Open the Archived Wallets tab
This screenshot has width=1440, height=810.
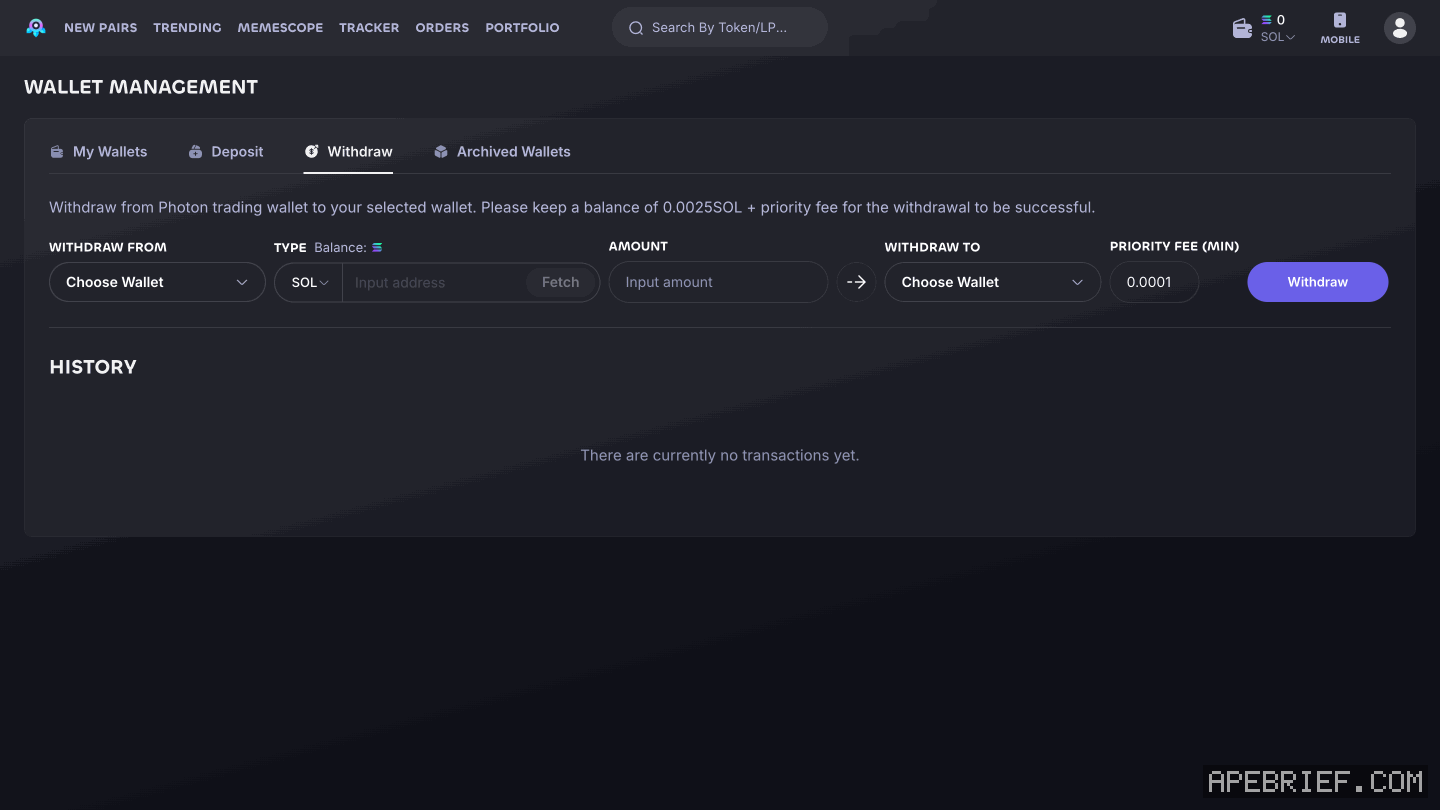coord(501,152)
